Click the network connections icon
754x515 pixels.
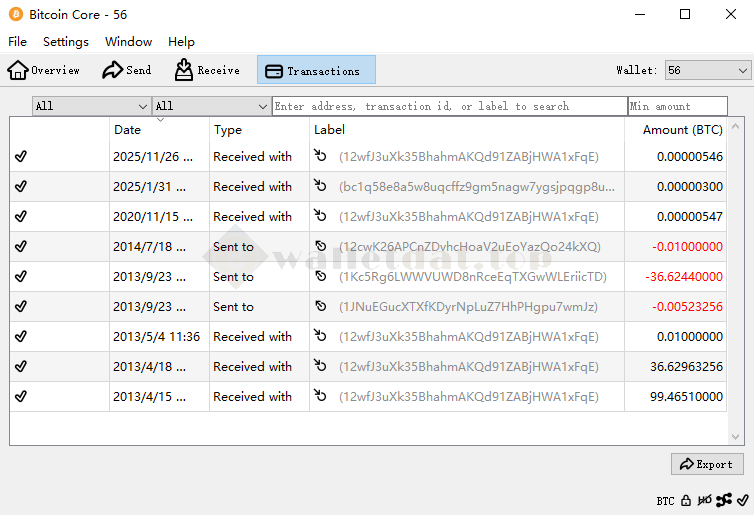pos(724,500)
